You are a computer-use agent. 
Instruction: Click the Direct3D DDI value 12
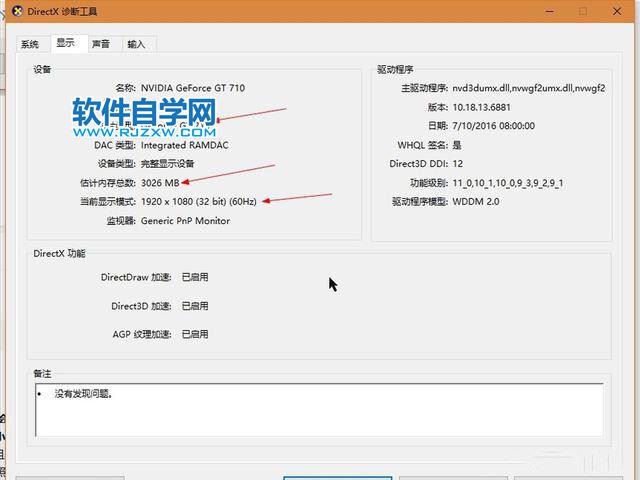click(458, 164)
